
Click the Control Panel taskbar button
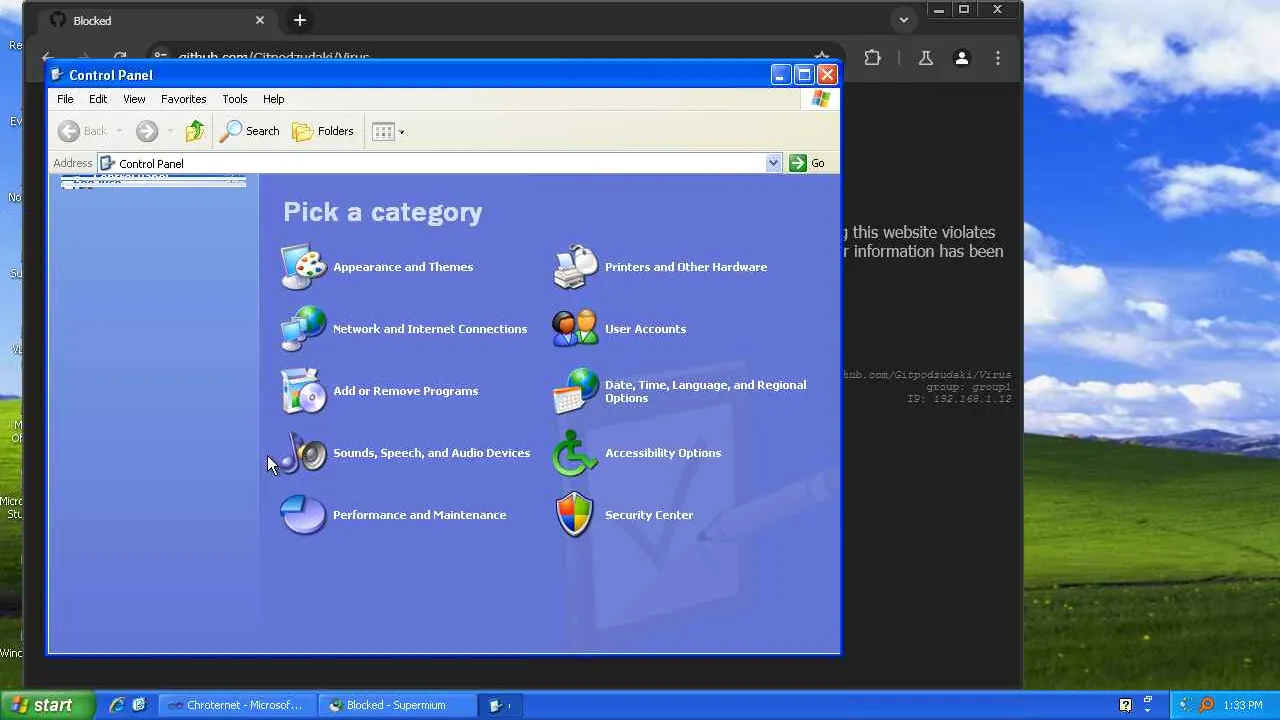pos(500,705)
